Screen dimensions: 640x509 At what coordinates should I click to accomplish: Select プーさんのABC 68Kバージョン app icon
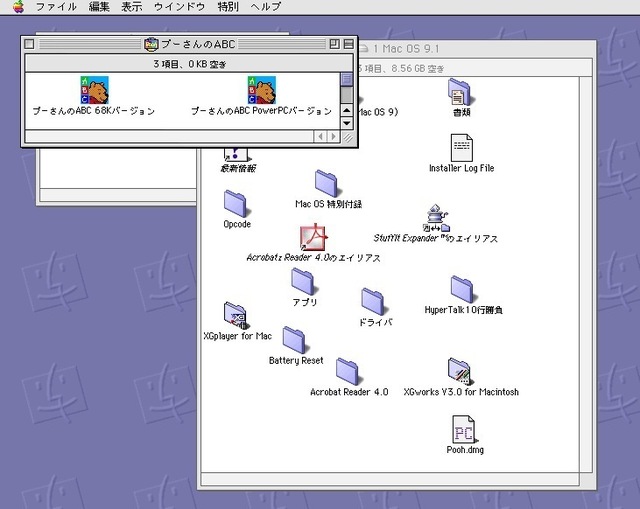click(x=94, y=90)
